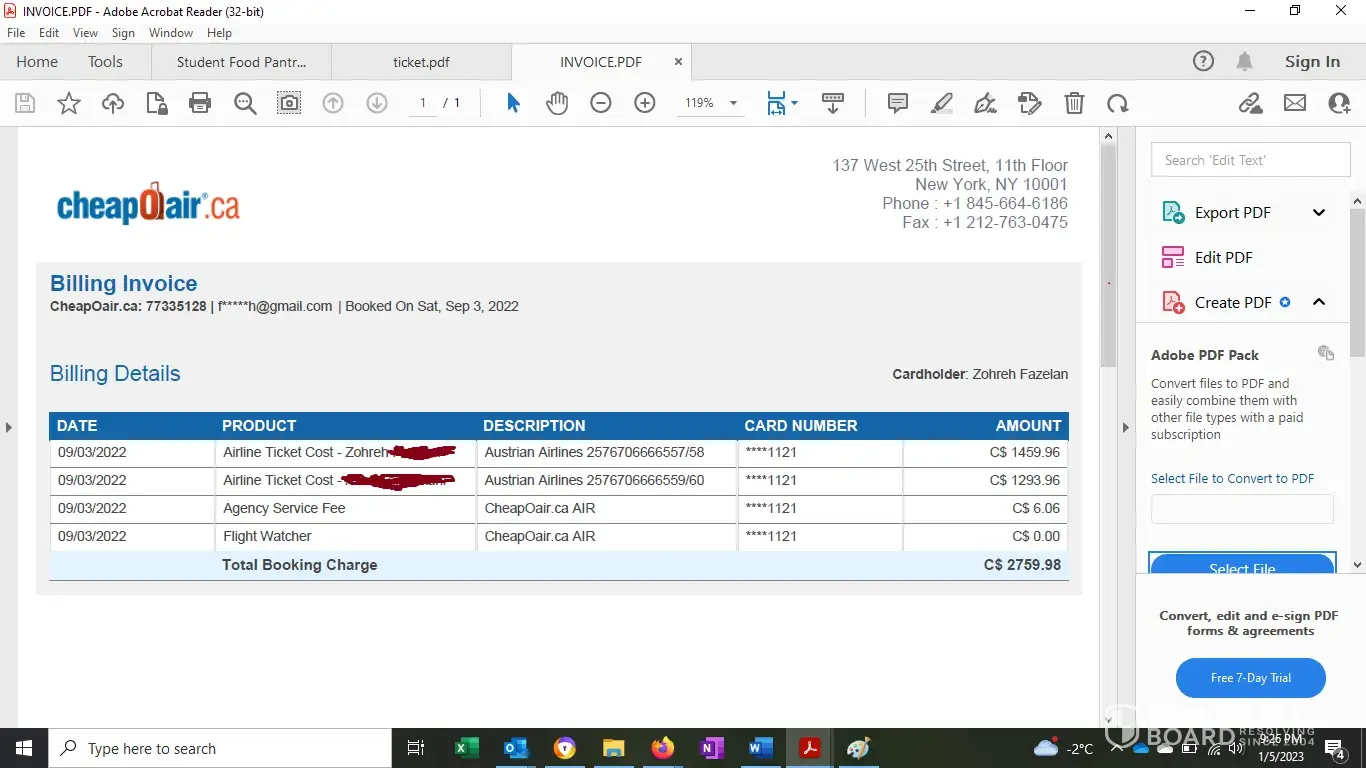Add a star bookmark to file
Image resolution: width=1366 pixels, height=768 pixels.
[x=69, y=103]
